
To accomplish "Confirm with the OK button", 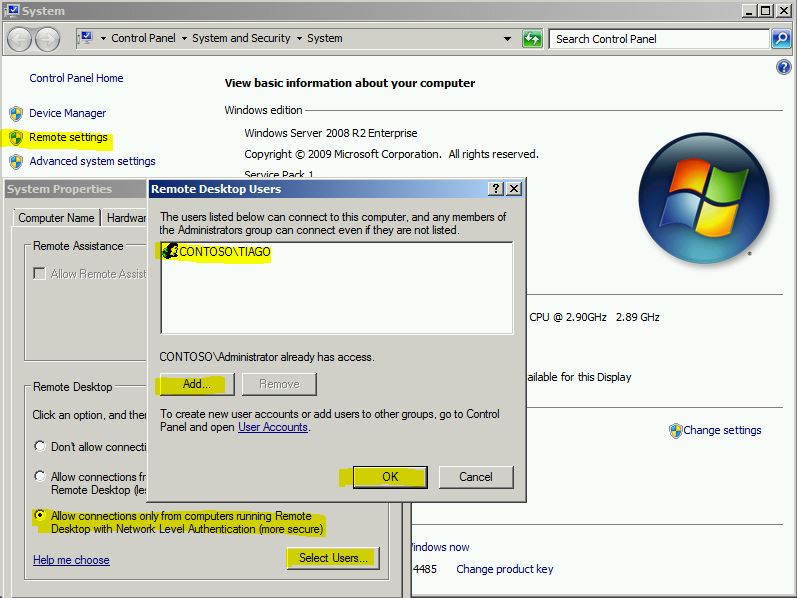I will coord(390,477).
